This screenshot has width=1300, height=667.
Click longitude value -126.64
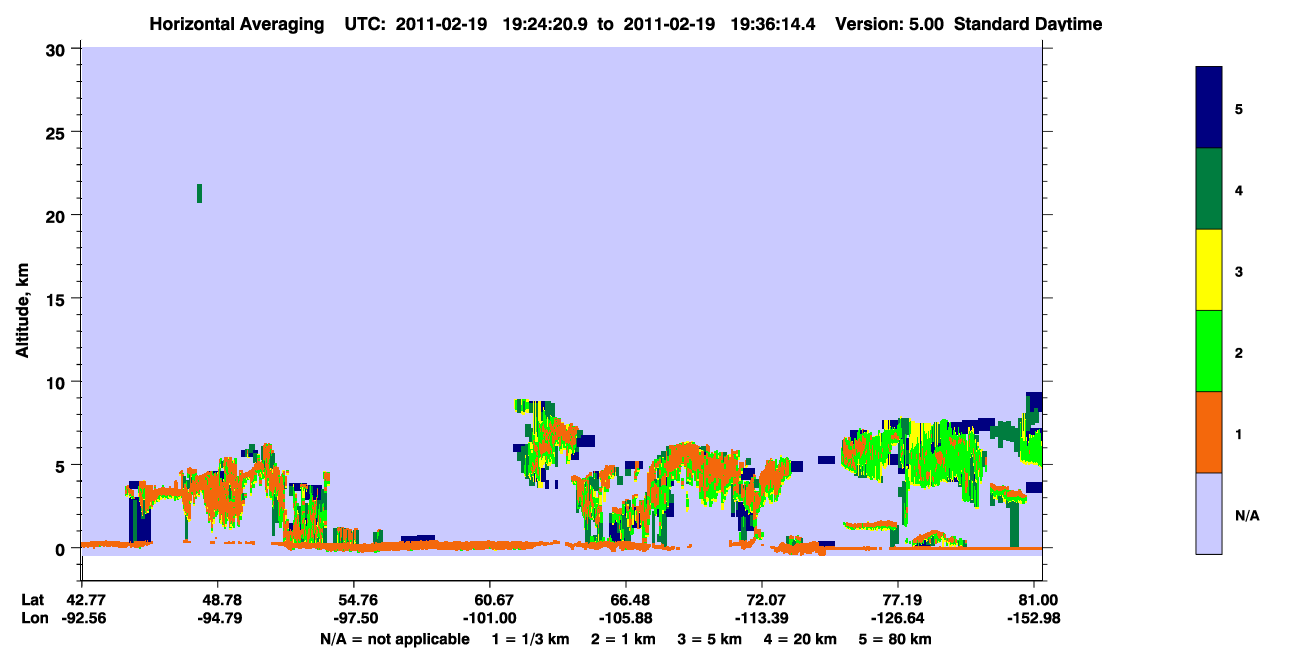coord(898,617)
